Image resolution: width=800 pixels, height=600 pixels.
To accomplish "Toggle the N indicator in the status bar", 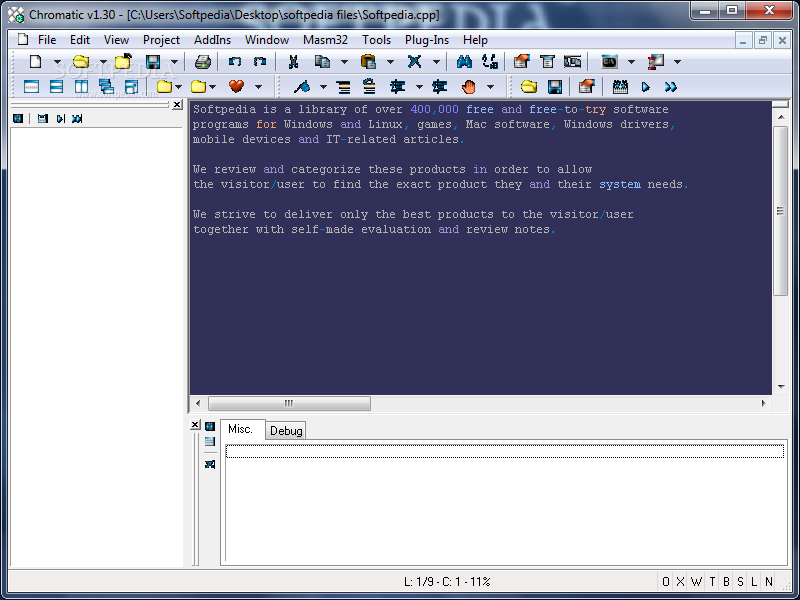I will click(x=769, y=582).
